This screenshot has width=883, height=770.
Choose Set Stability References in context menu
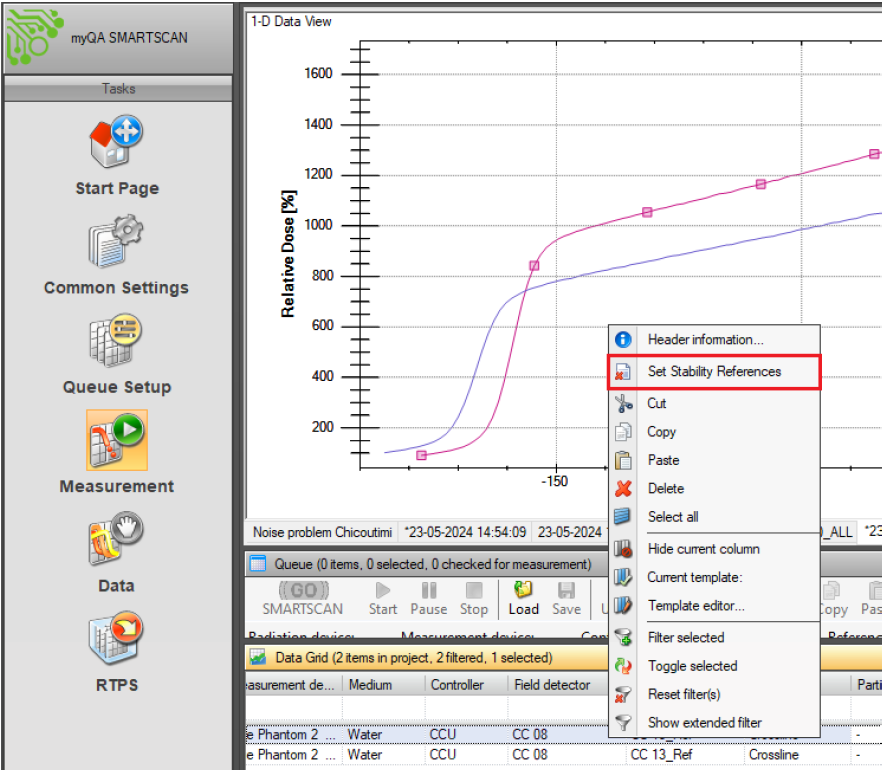point(714,371)
